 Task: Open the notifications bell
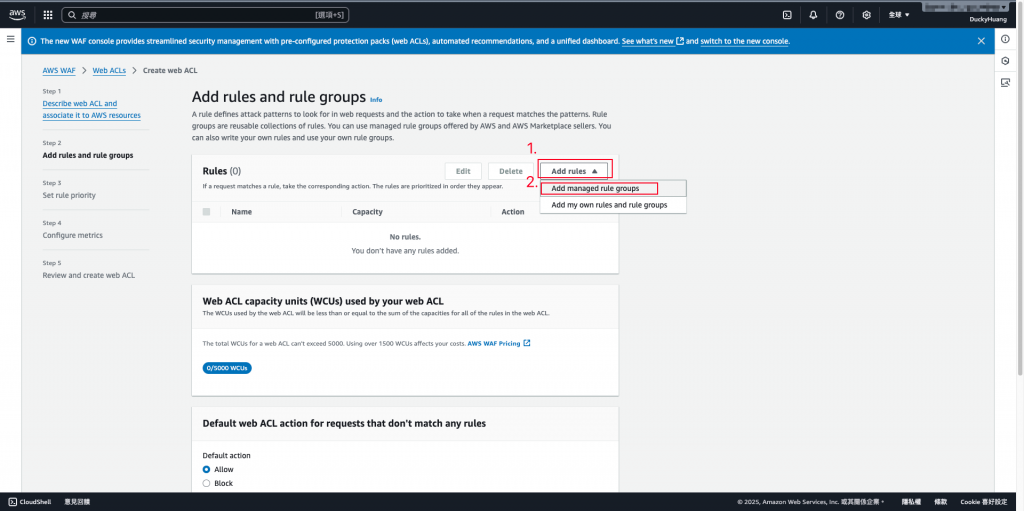813,14
